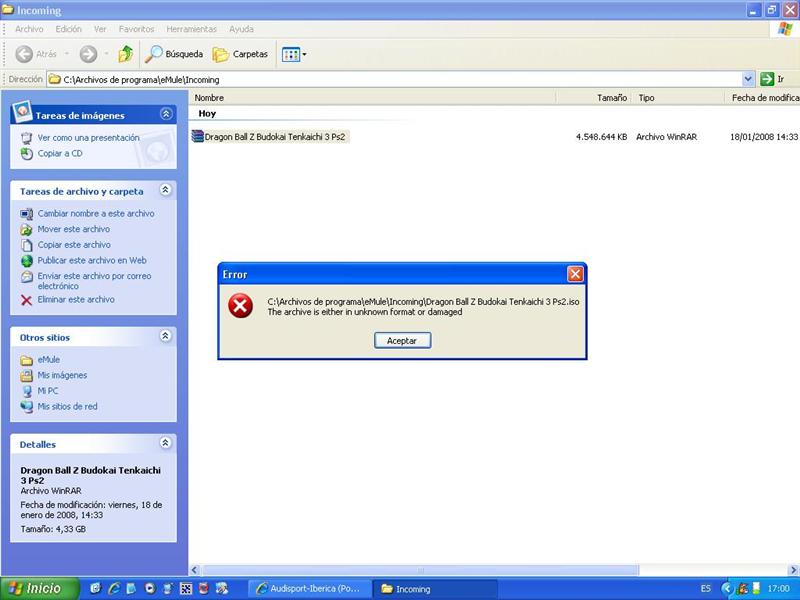Click the 17:00 taskbar clock
This screenshot has width=800, height=600.
pos(779,589)
